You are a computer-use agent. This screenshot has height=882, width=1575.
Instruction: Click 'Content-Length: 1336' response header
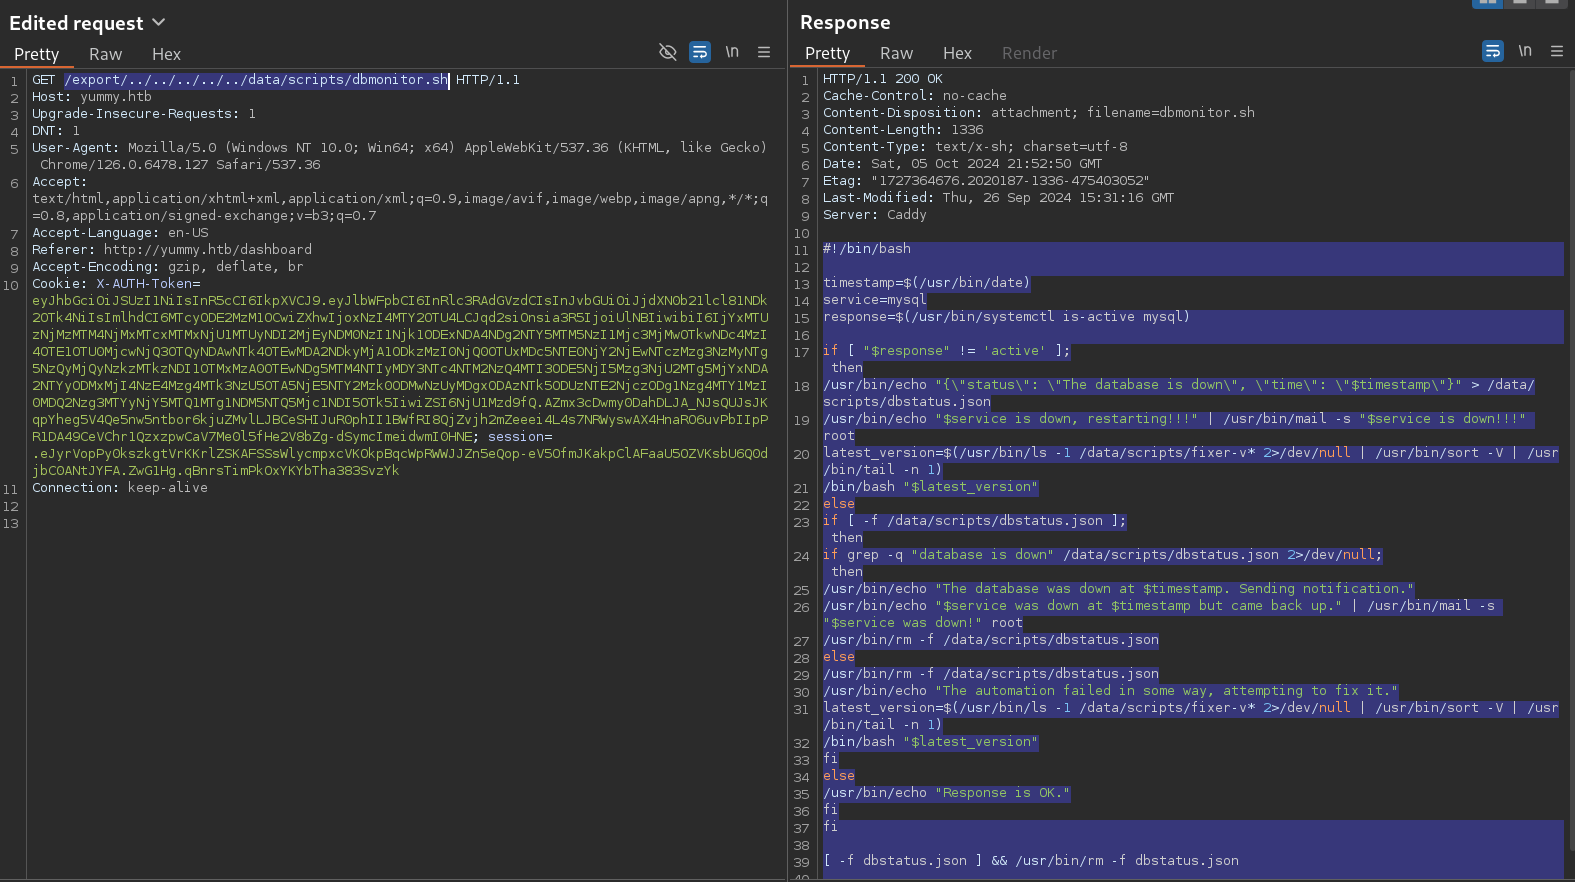[903, 130]
